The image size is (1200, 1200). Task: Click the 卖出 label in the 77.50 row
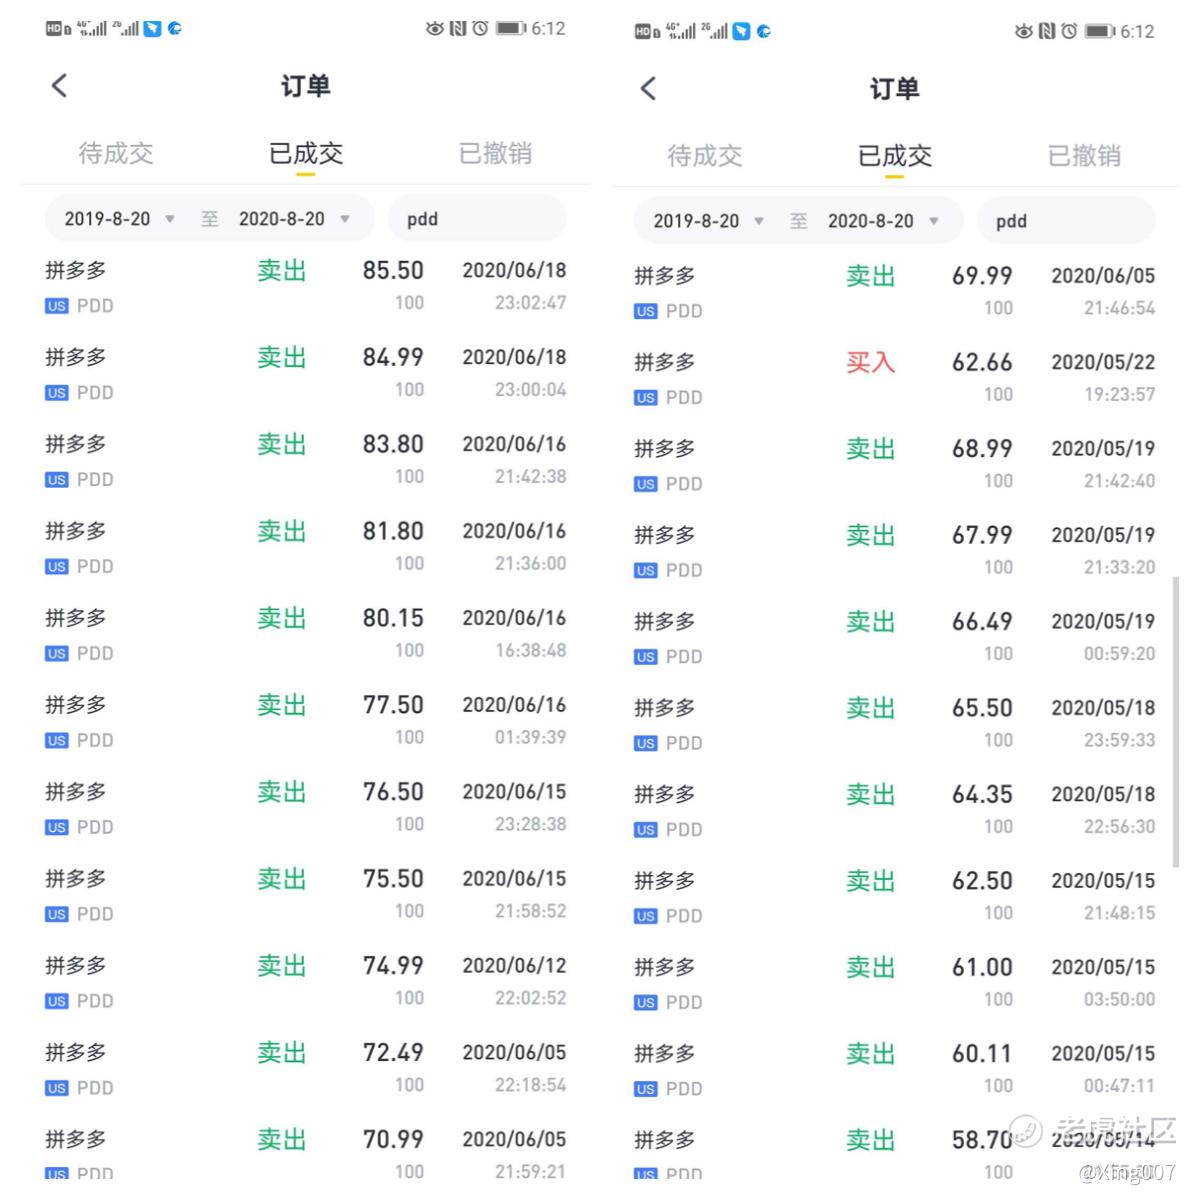click(281, 705)
